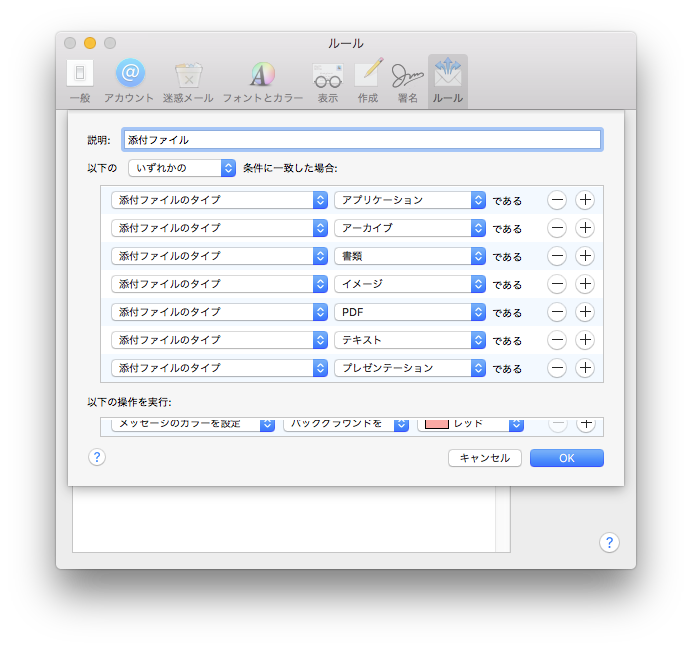Open the 一般 preferences icon
This screenshot has width=692, height=649.
[80, 80]
